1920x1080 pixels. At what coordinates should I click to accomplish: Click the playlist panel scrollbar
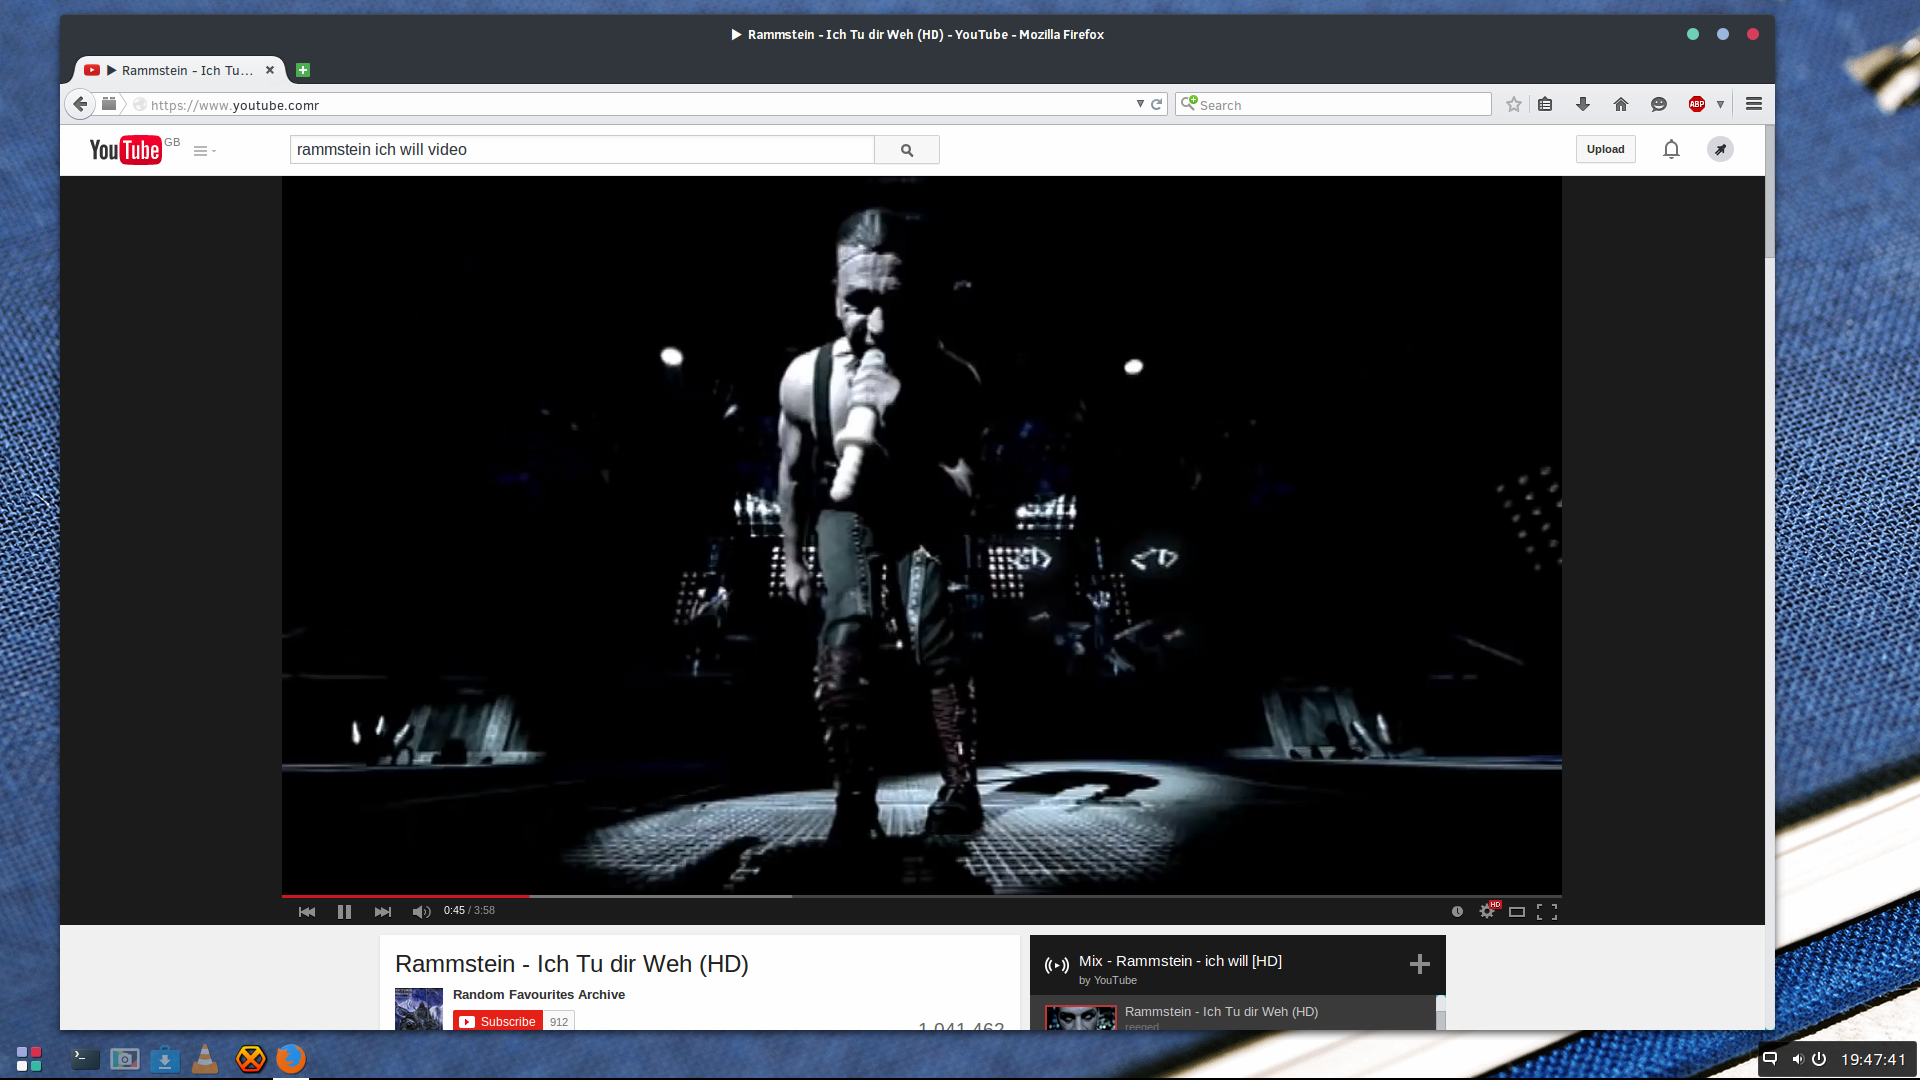pos(1441,1013)
